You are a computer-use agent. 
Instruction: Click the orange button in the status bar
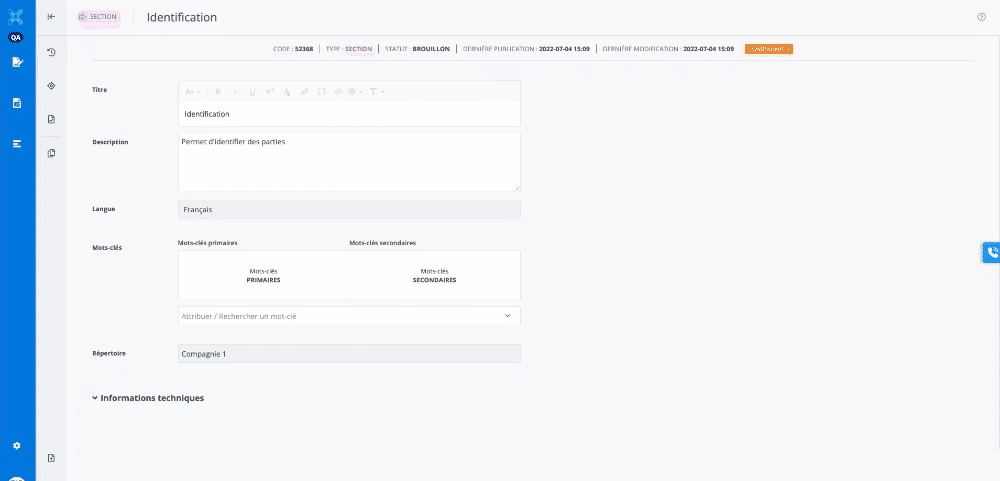(768, 48)
